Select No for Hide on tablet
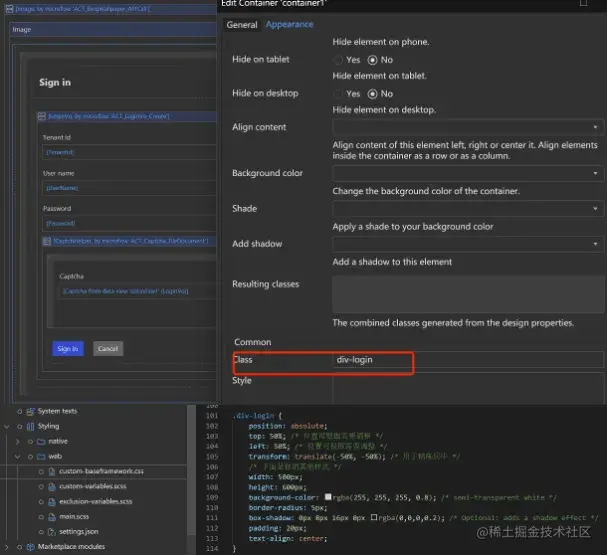 click(372, 60)
